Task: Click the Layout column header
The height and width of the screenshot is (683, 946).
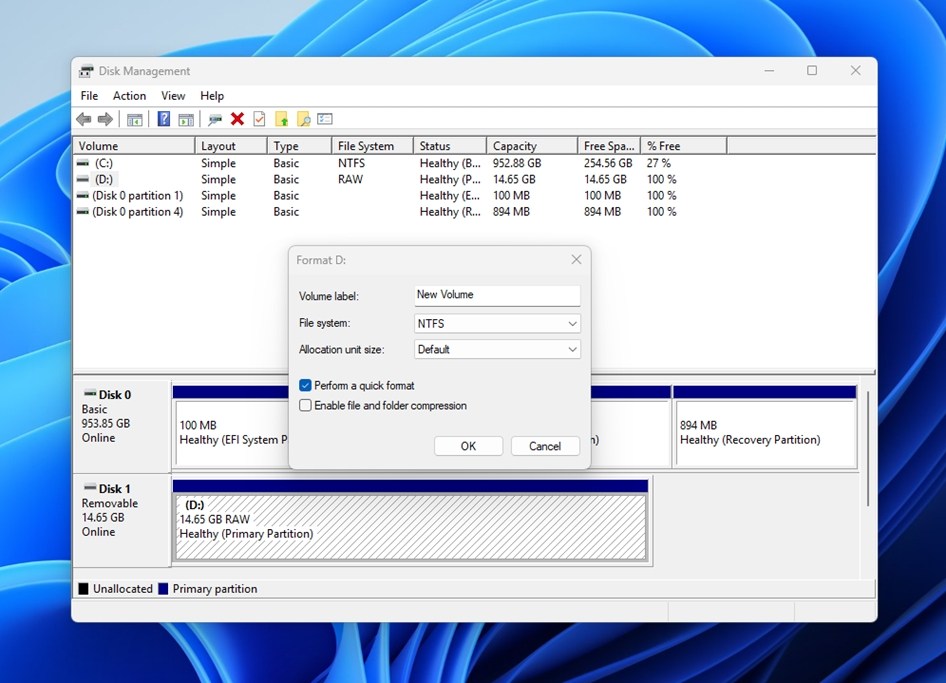Action: click(231, 146)
